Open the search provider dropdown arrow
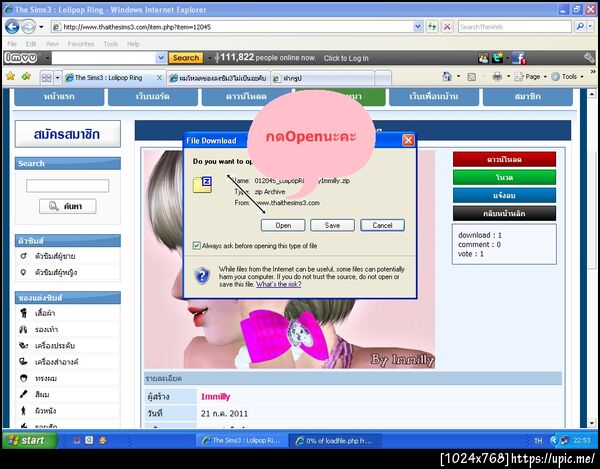This screenshot has height=469, width=600. tap(590, 26)
